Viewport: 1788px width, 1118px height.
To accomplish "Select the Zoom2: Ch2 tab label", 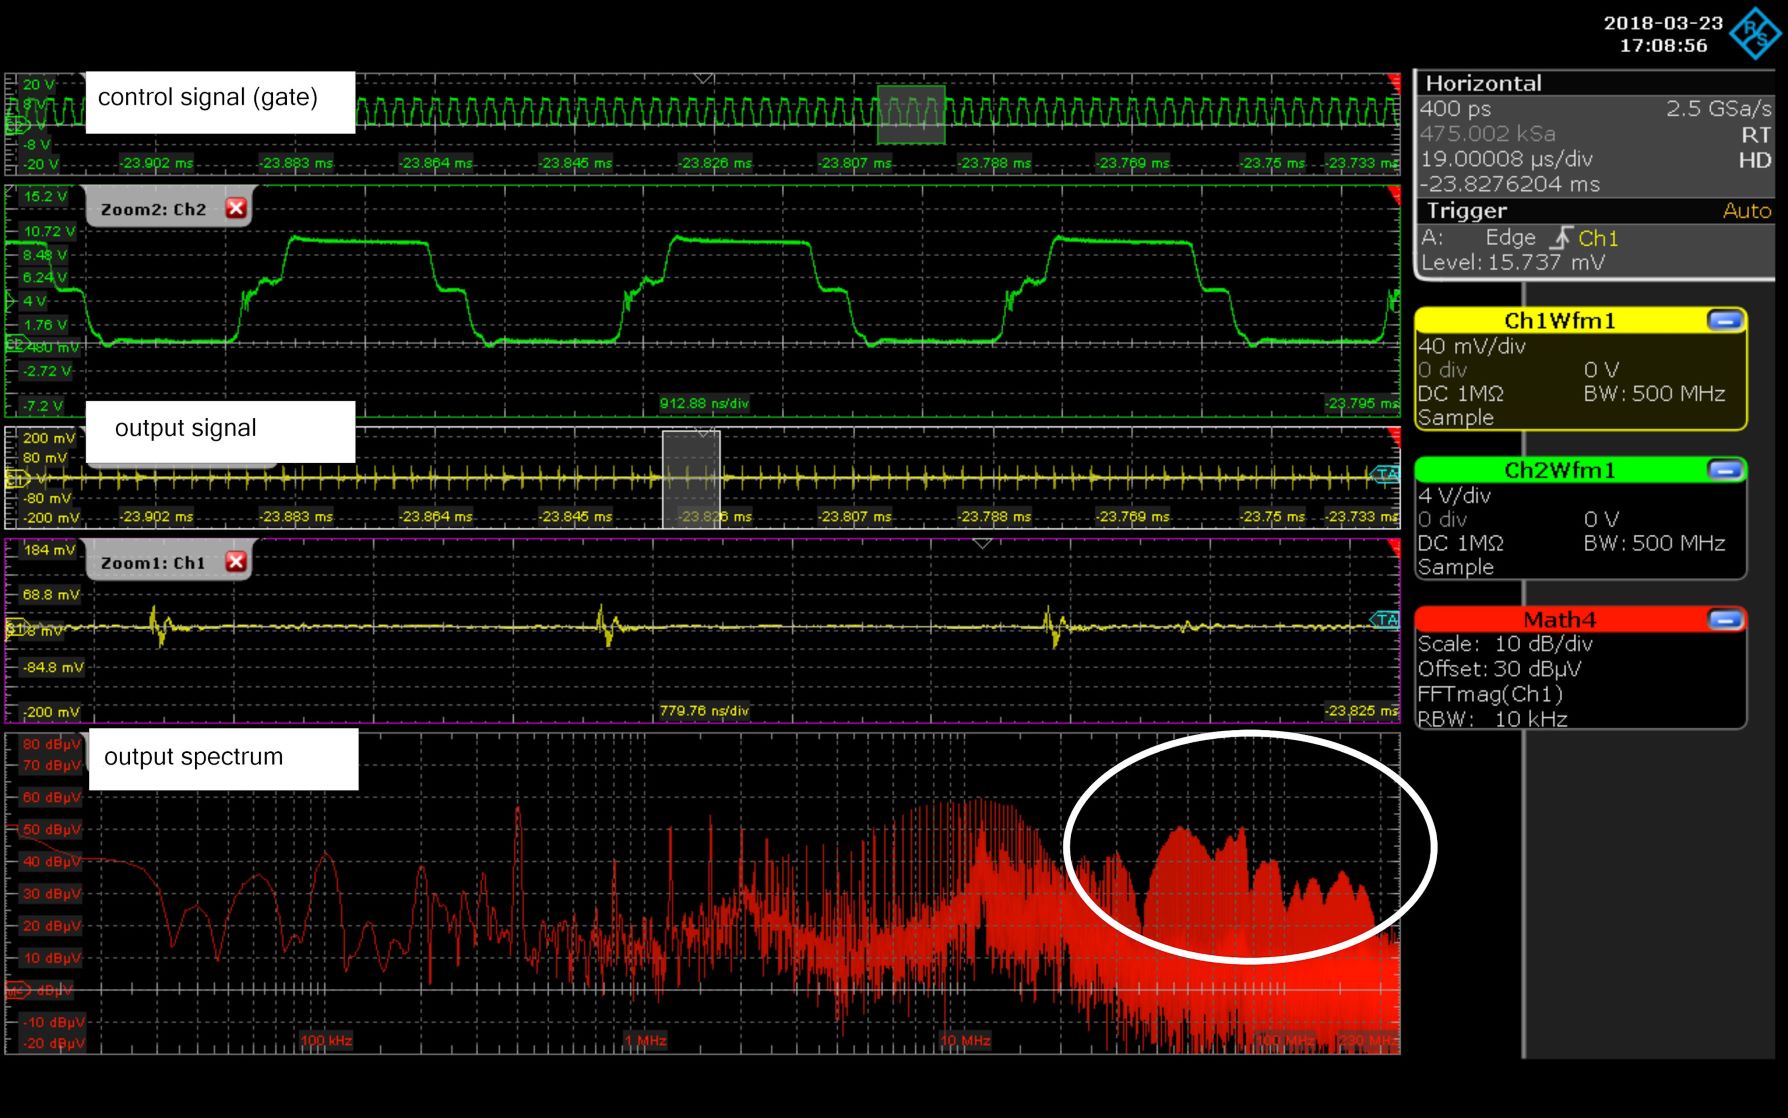I will coord(153,209).
